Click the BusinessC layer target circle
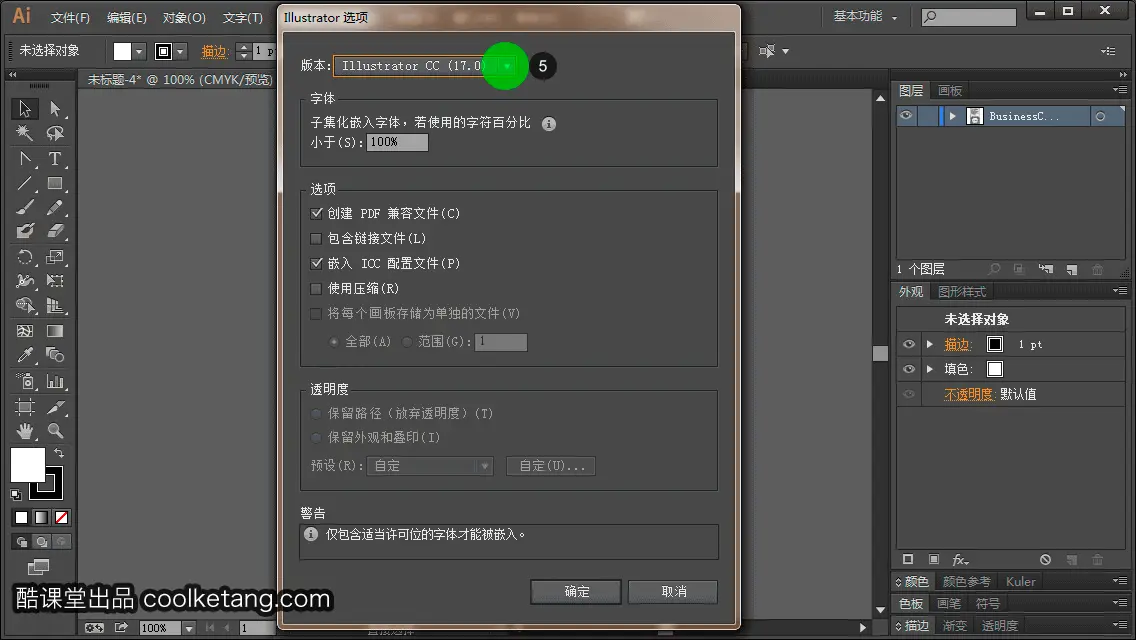Viewport: 1136px width, 640px height. [x=1100, y=116]
